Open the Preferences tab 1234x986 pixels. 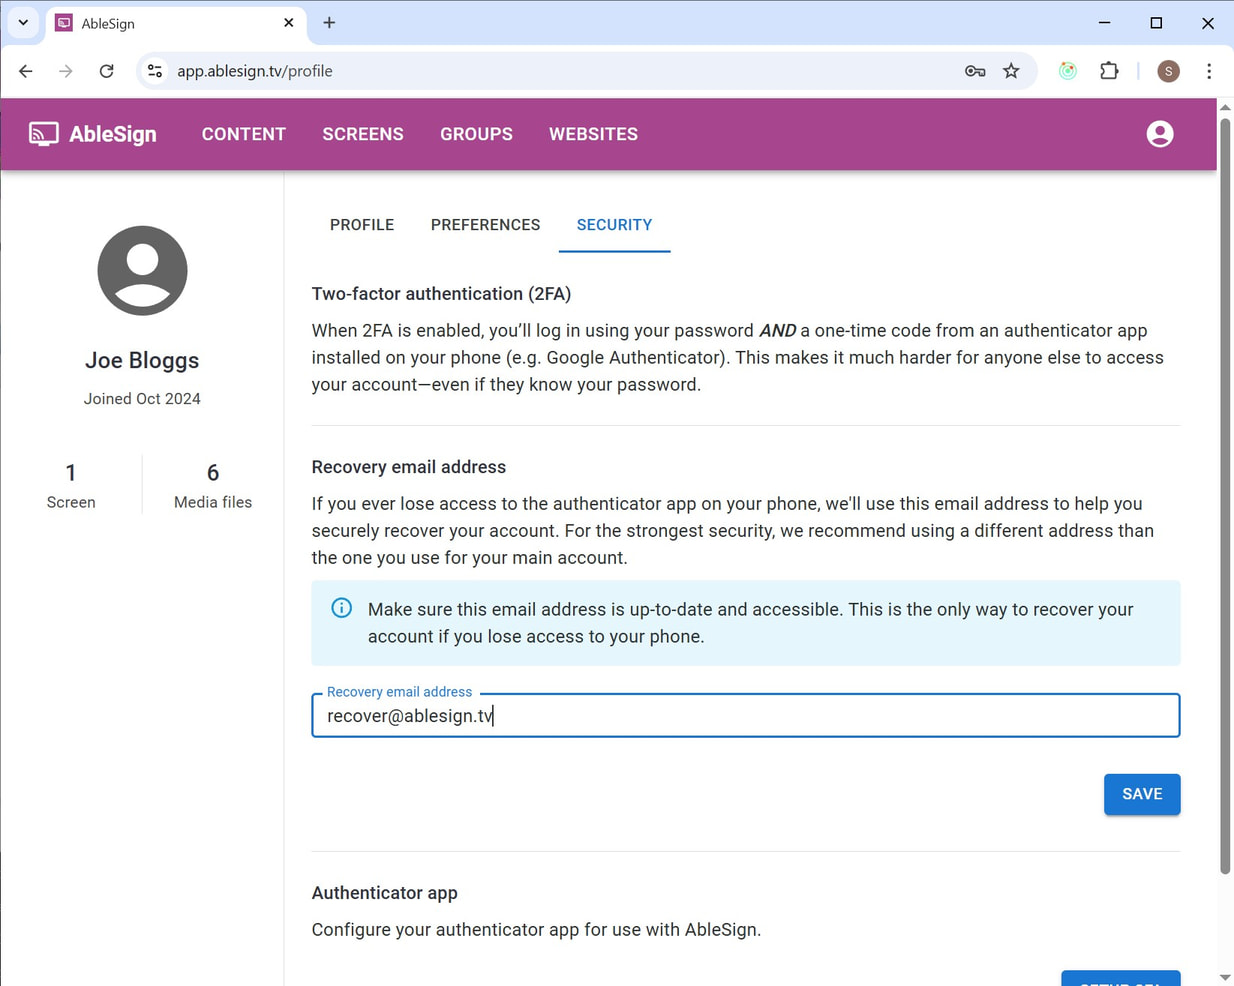coord(485,225)
